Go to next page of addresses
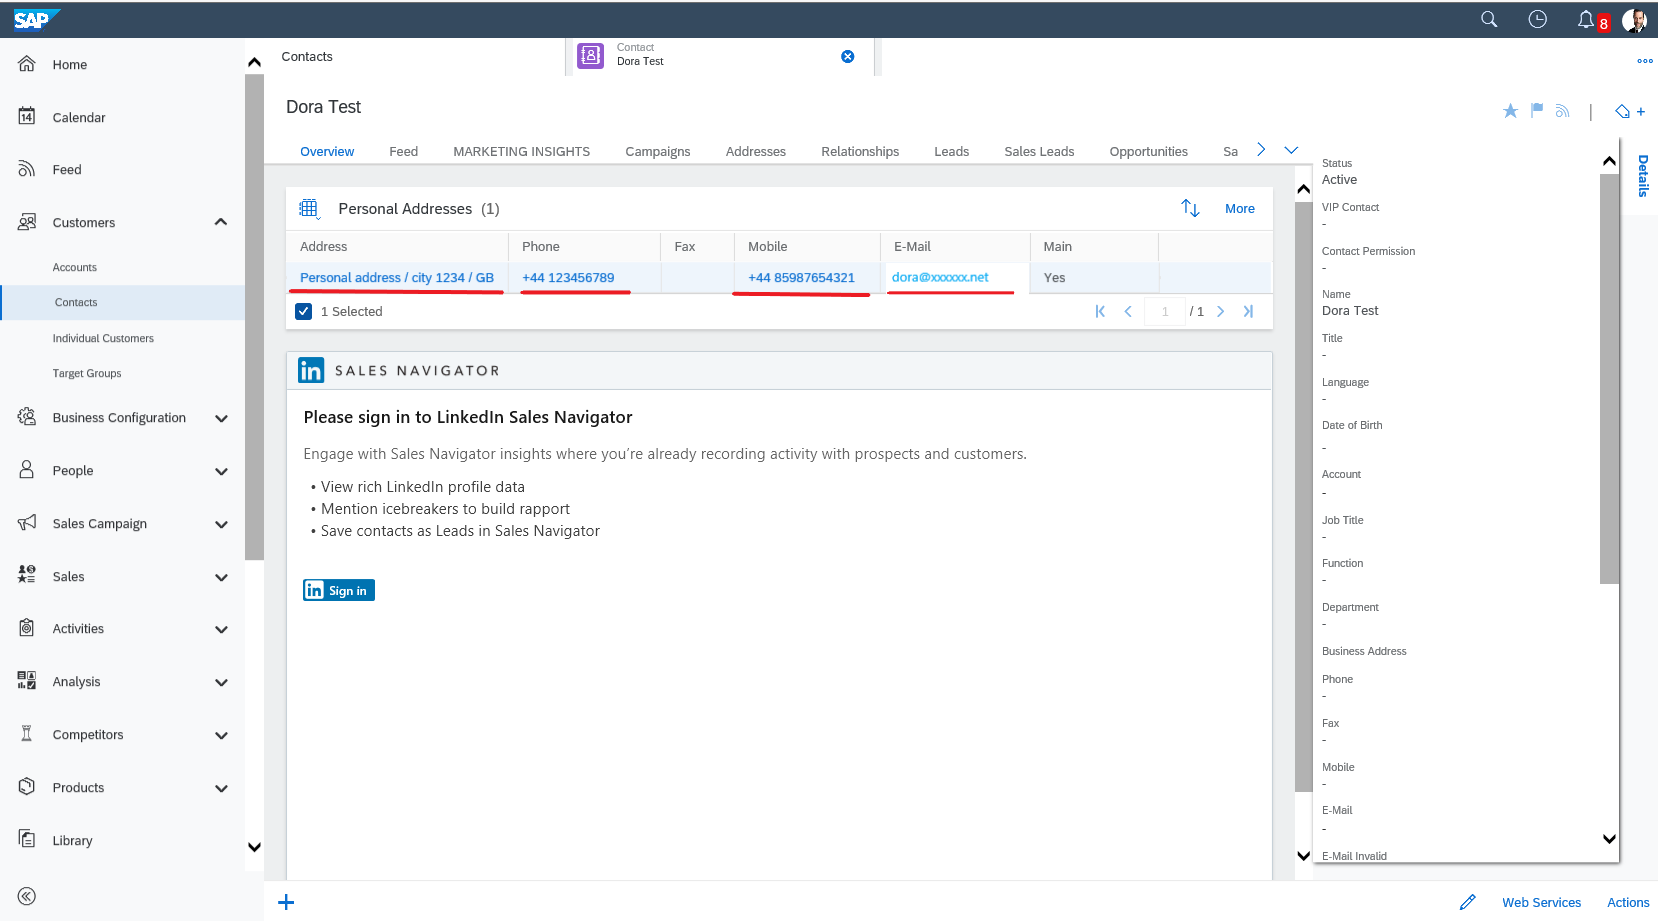Viewport: 1658px width, 921px height. pos(1220,311)
